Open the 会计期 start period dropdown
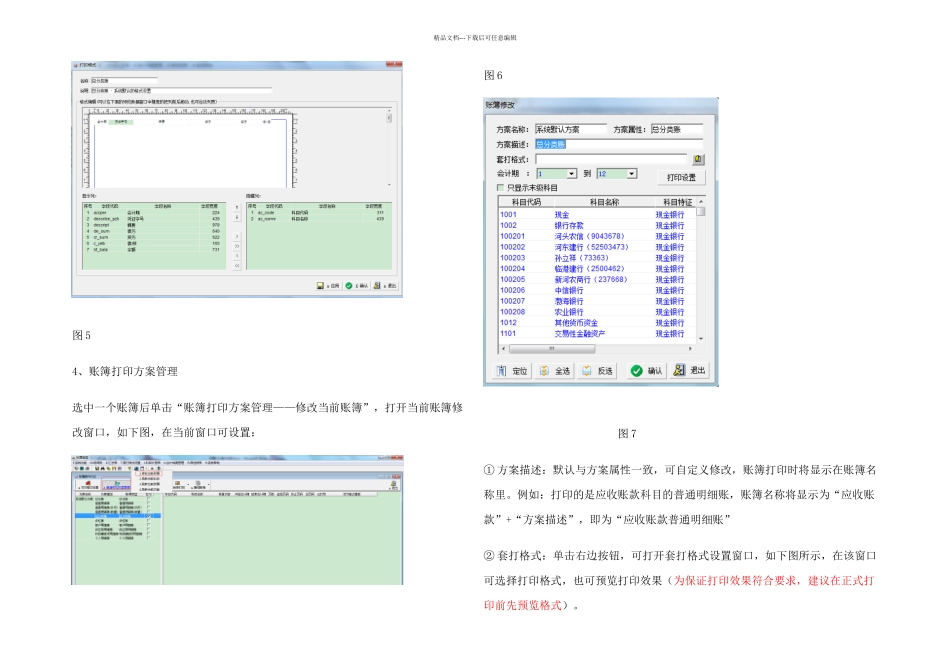950x672 pixels. tap(571, 174)
